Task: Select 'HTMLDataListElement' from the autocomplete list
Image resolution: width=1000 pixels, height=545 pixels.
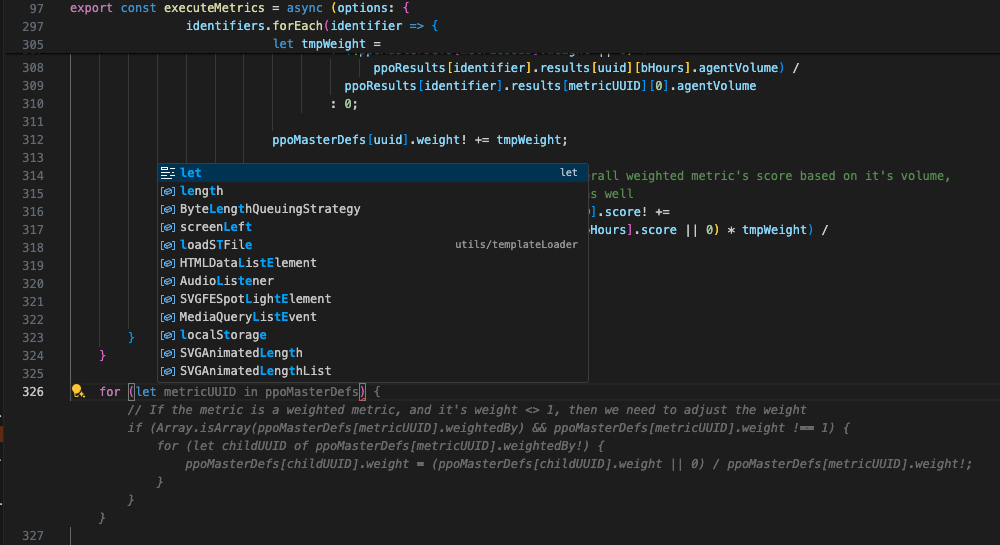Action: pyautogui.click(x=248, y=263)
